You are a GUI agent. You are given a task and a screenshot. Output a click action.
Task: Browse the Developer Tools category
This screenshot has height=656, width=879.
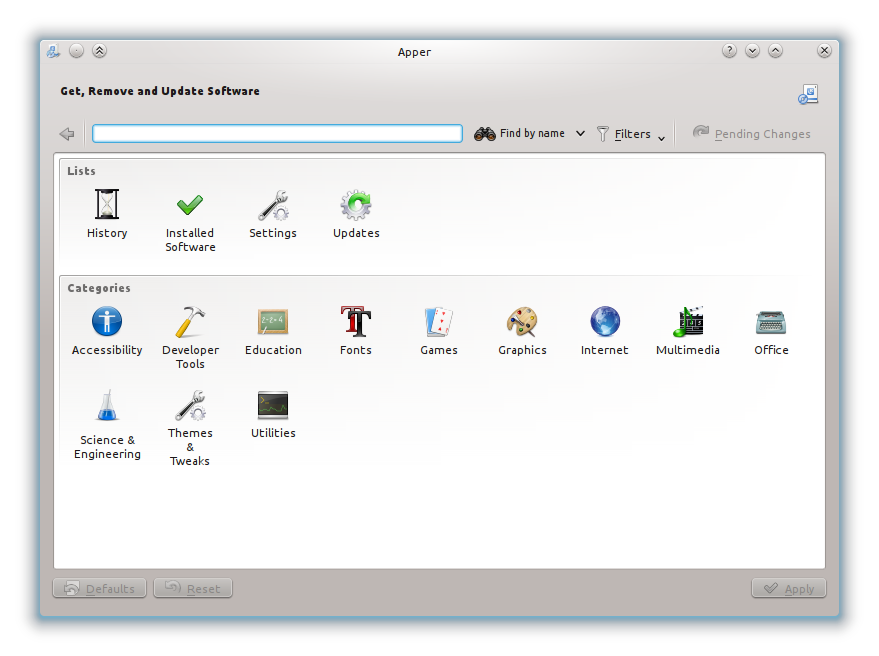point(190,338)
